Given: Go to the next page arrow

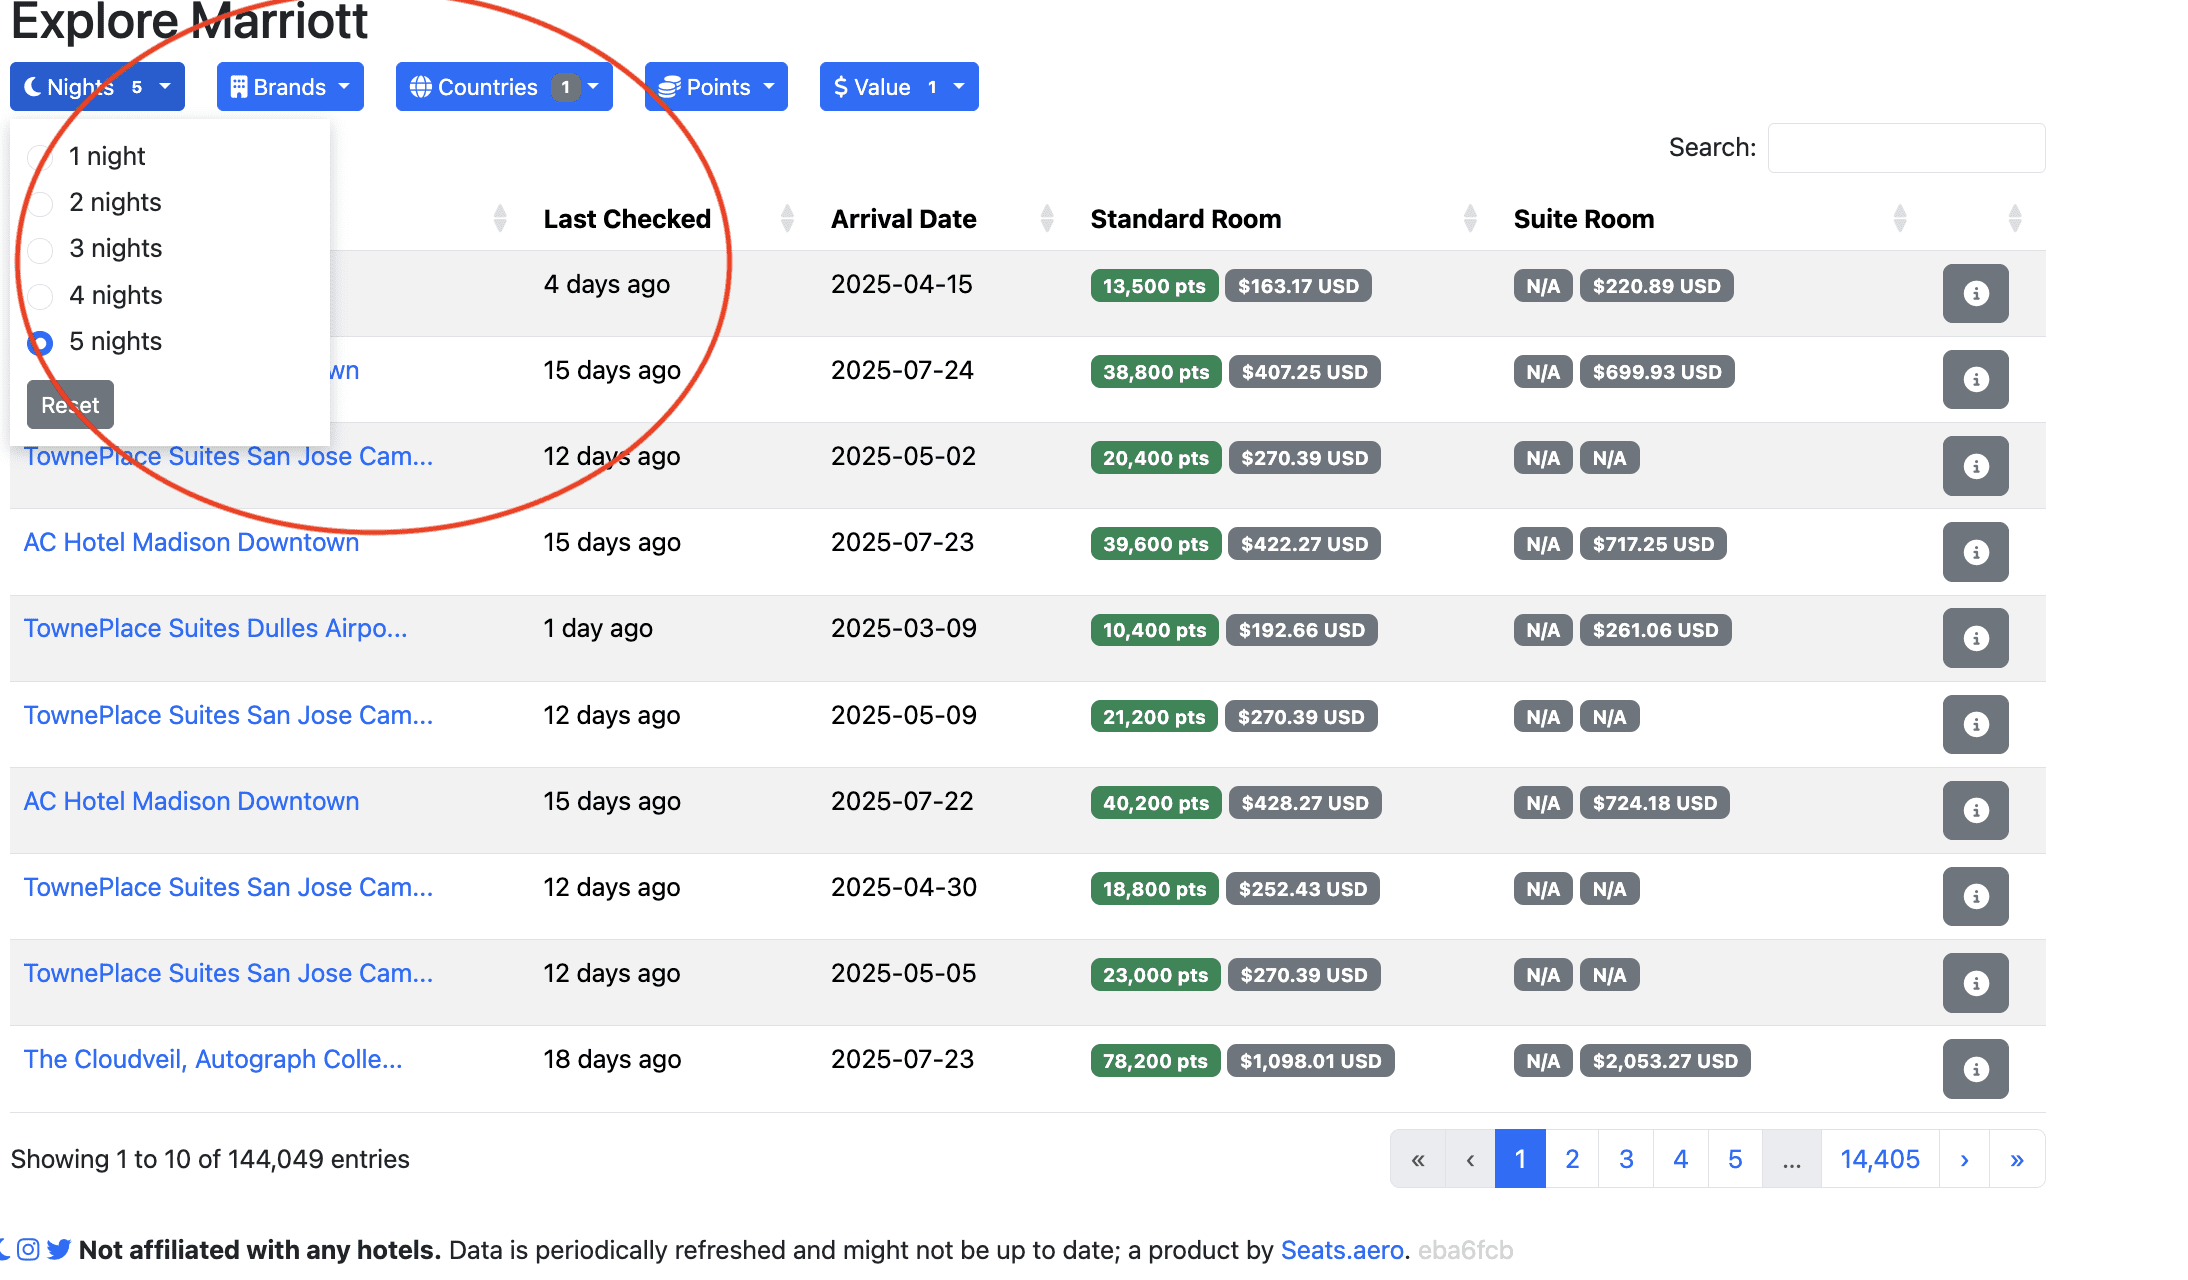Looking at the screenshot, I should [1964, 1159].
